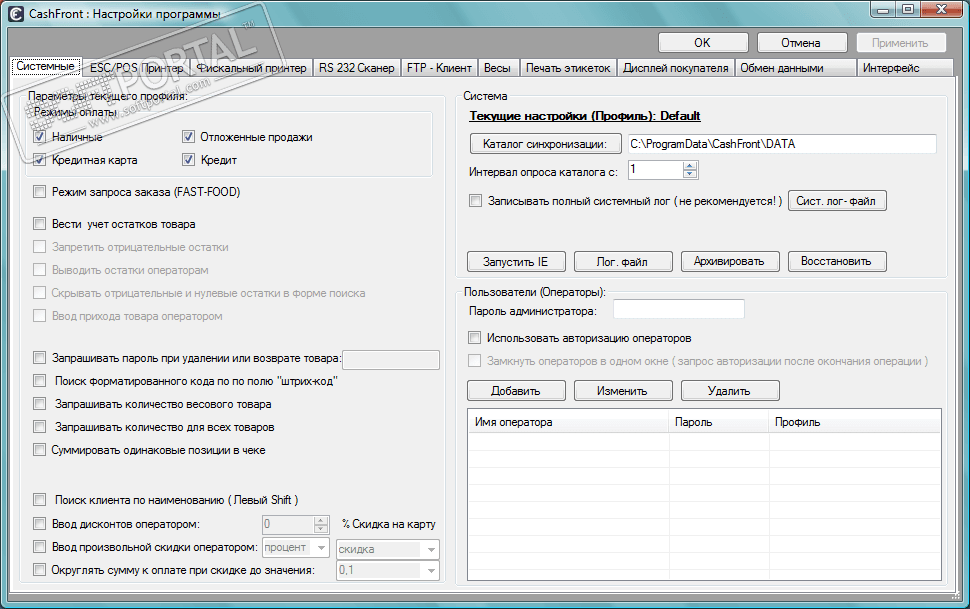Click the Текущие настройки (Профиль): Default link
970x609 pixels.
pyautogui.click(x=585, y=116)
